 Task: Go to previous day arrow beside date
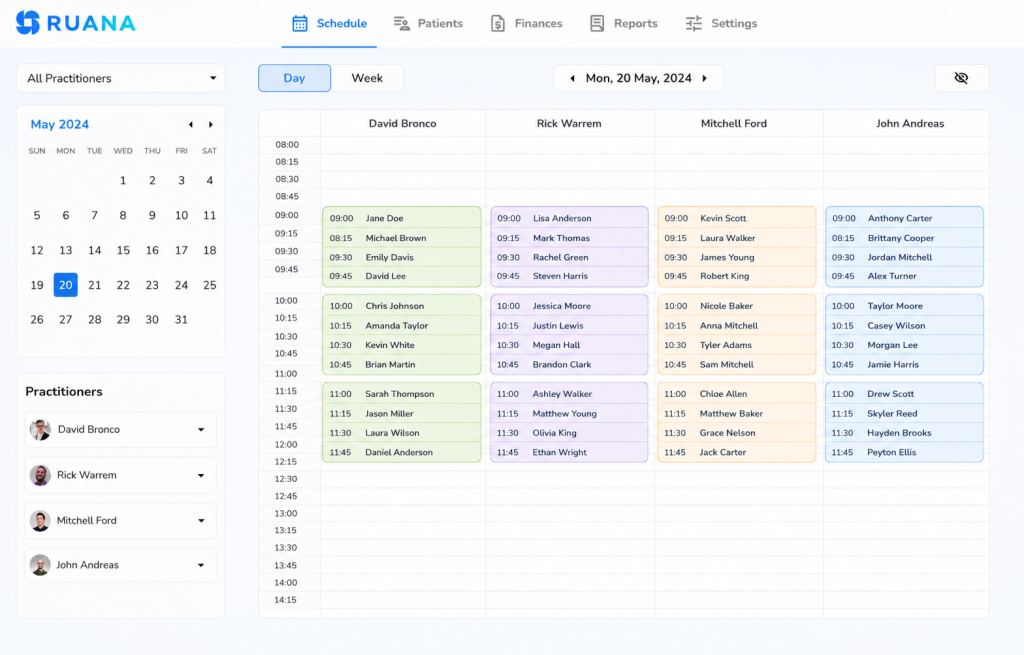(573, 78)
